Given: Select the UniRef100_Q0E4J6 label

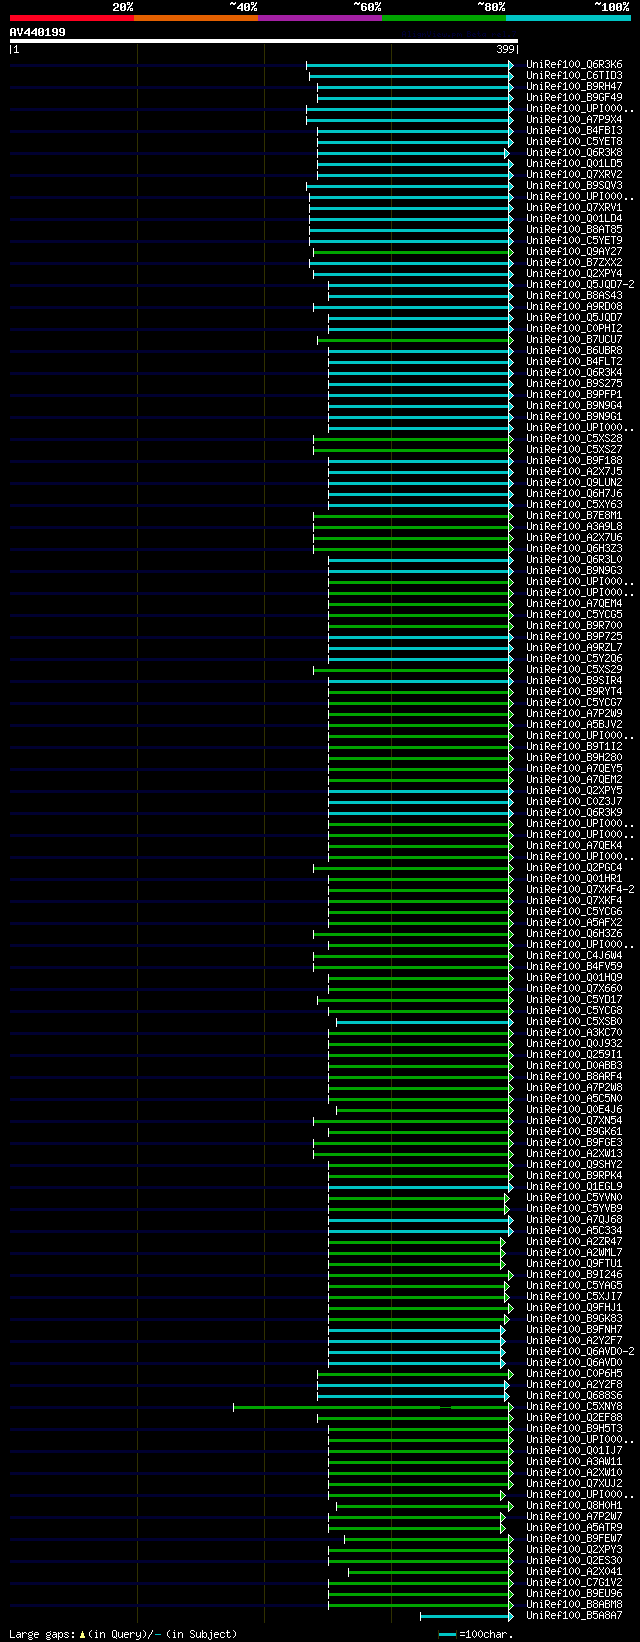Looking at the screenshot, I should (574, 1109).
